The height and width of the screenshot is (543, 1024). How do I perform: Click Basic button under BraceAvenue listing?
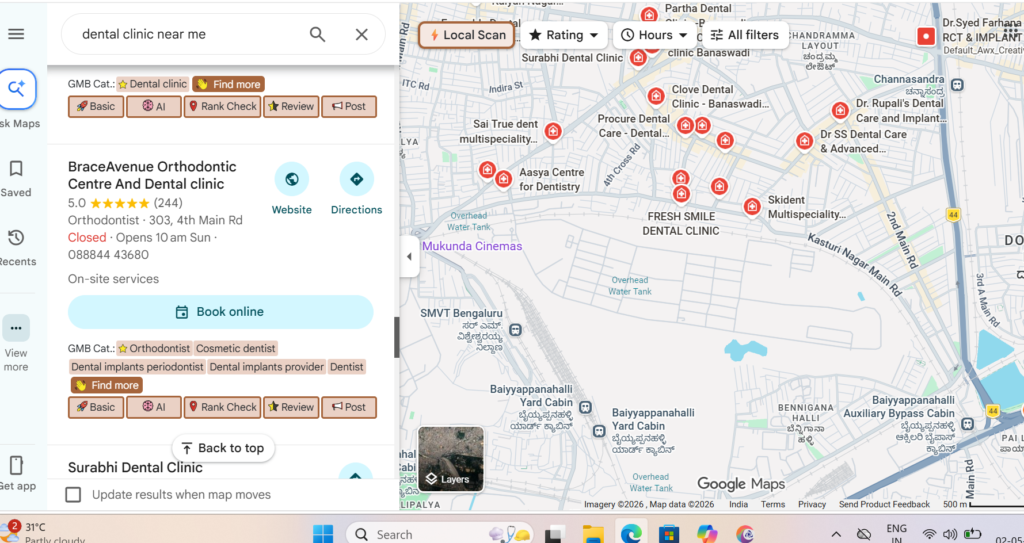tap(95, 407)
